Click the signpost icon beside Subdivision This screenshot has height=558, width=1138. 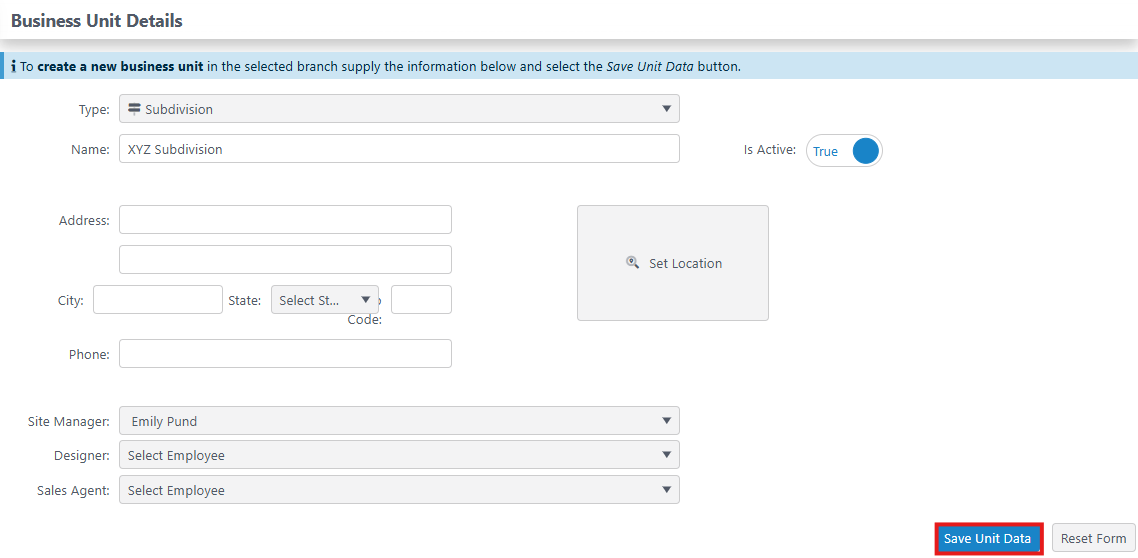tap(134, 109)
